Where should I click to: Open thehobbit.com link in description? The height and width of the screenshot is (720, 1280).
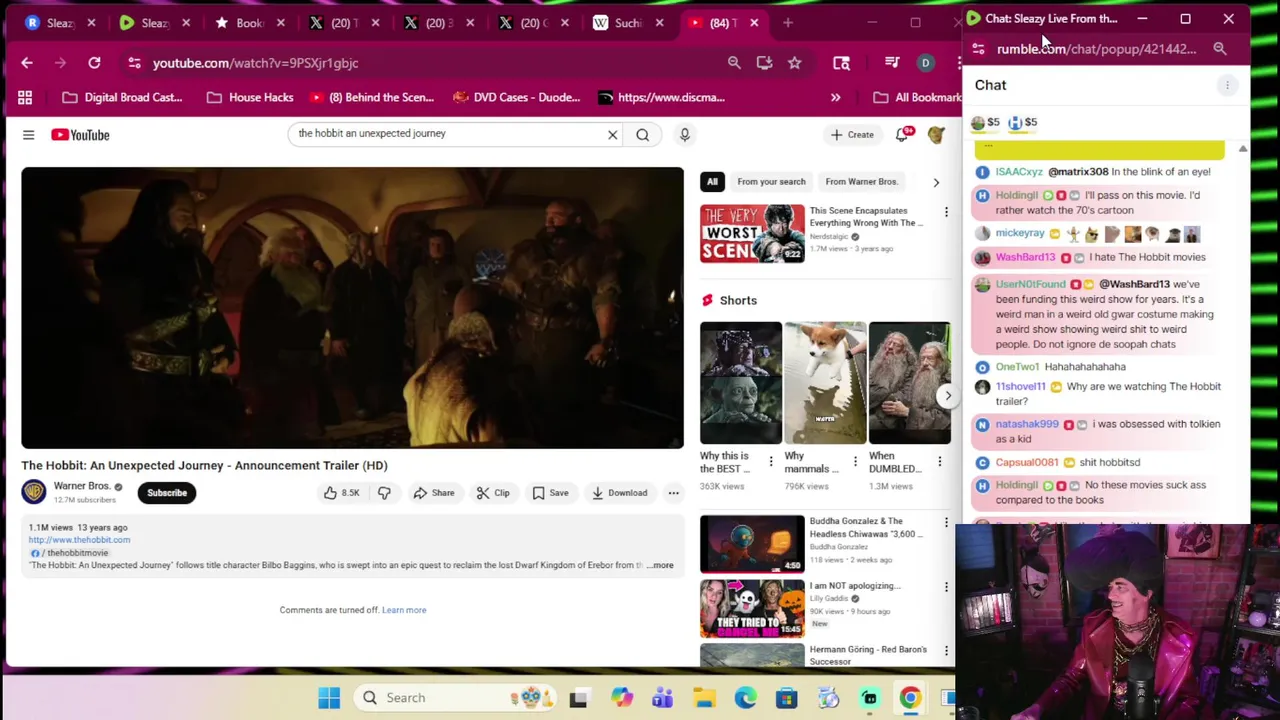point(79,540)
